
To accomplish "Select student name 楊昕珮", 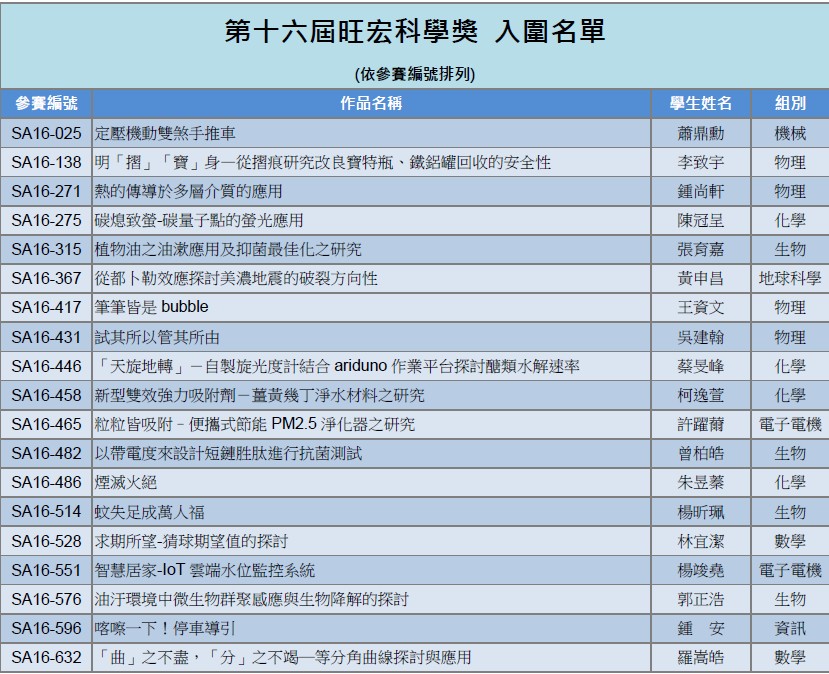I will (700, 512).
